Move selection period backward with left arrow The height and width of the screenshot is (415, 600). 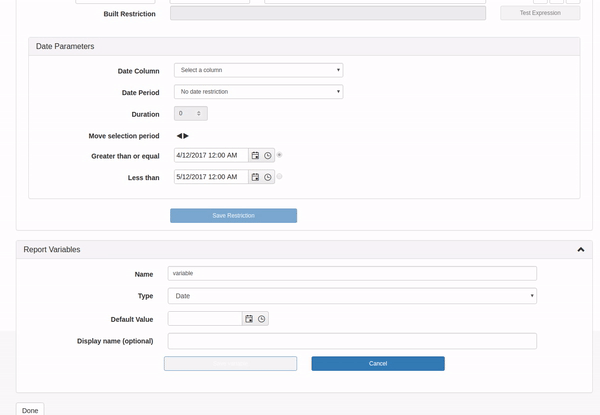point(180,136)
